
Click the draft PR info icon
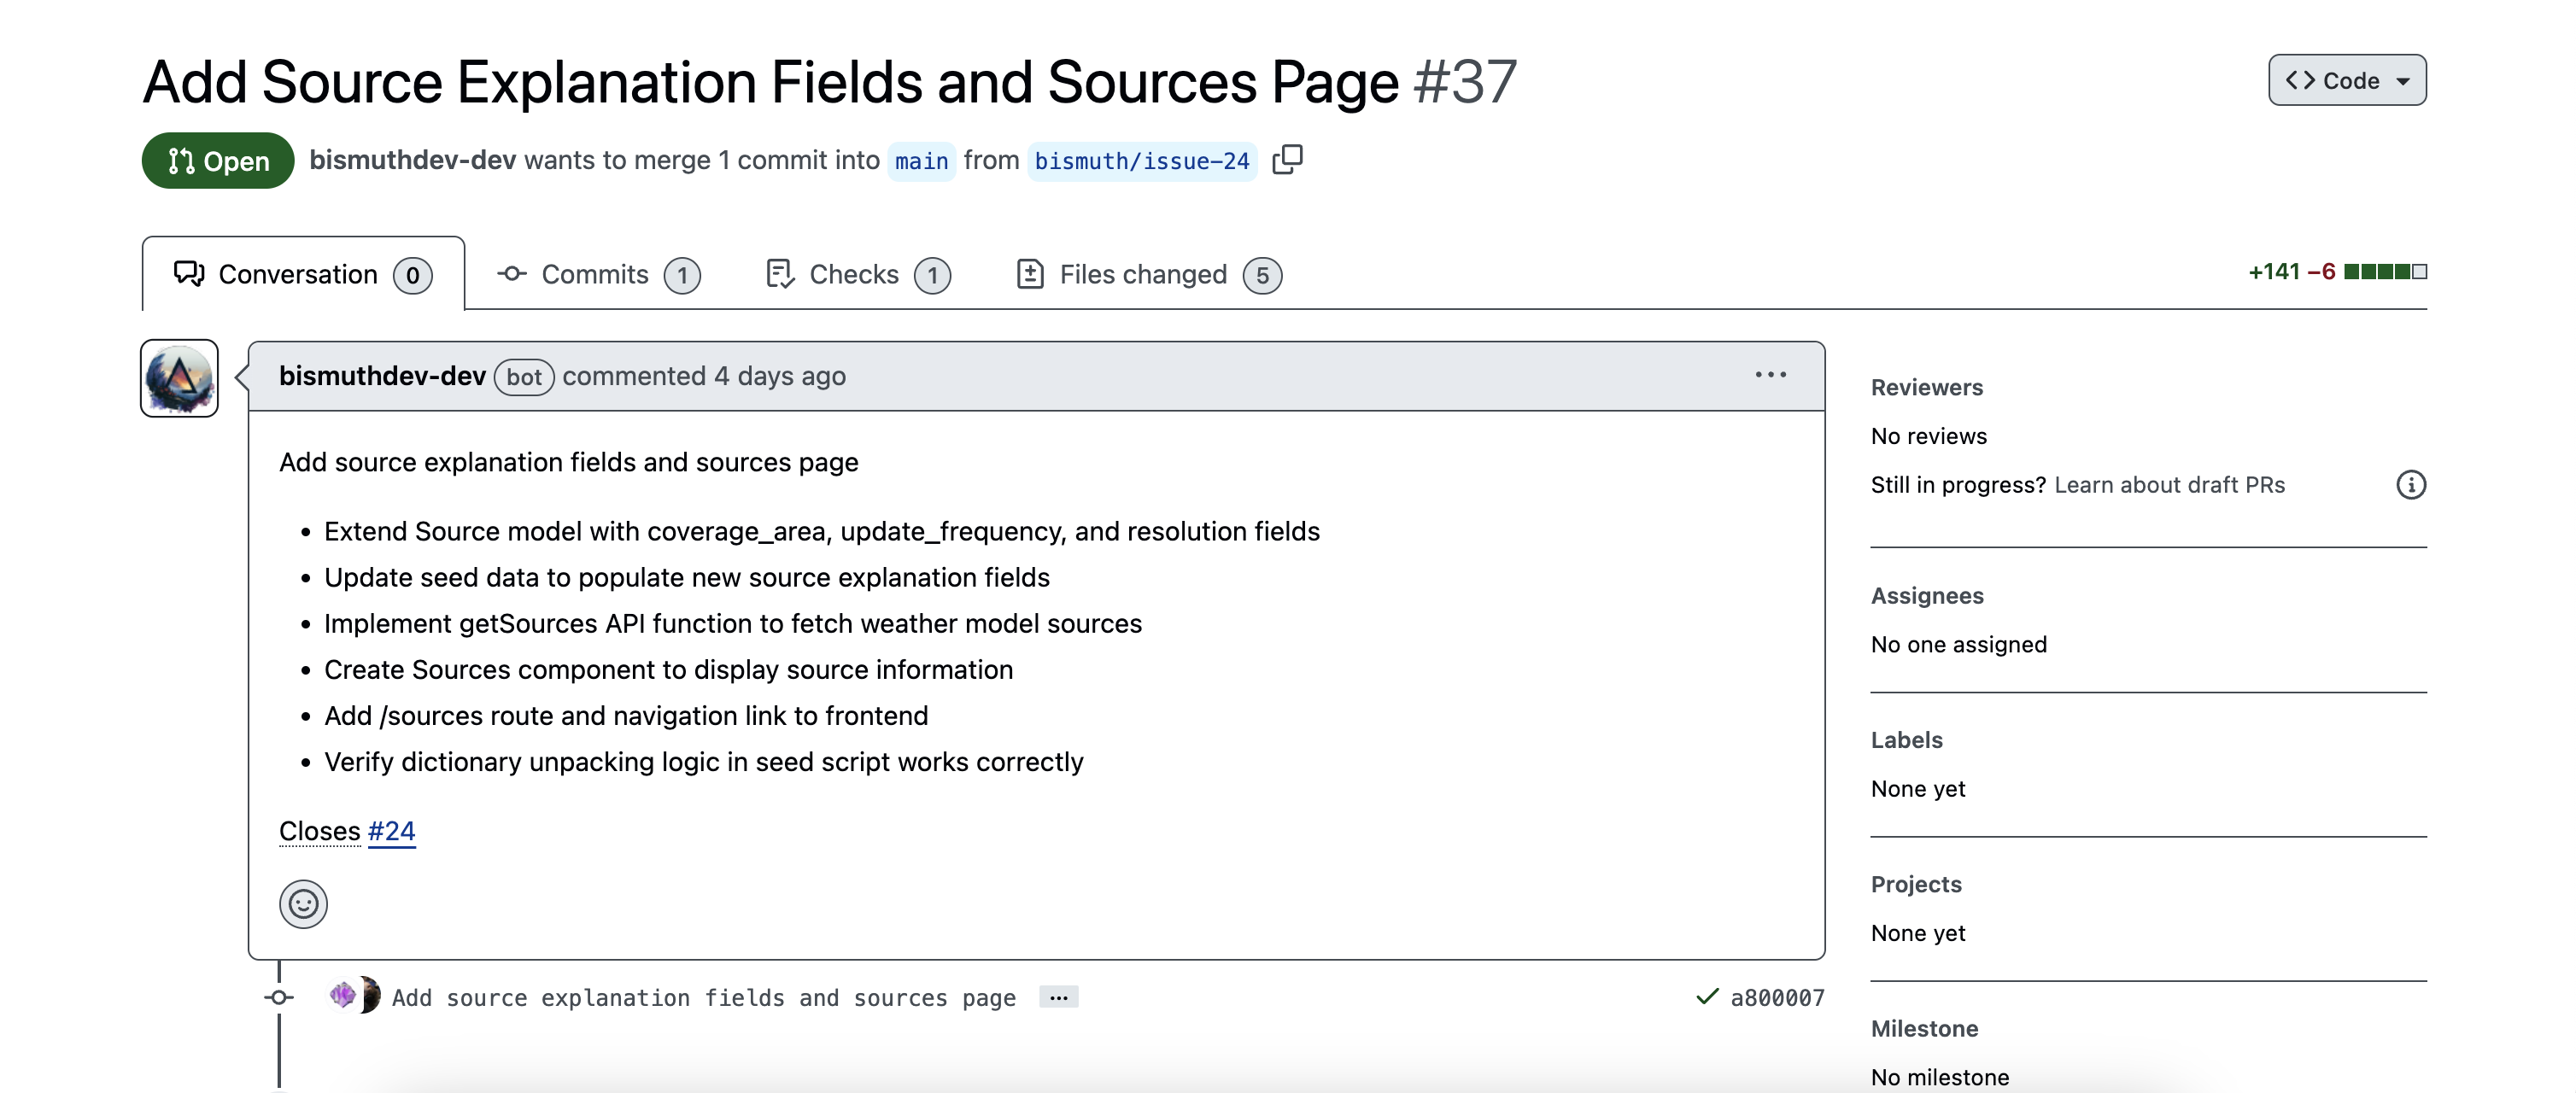click(2411, 485)
